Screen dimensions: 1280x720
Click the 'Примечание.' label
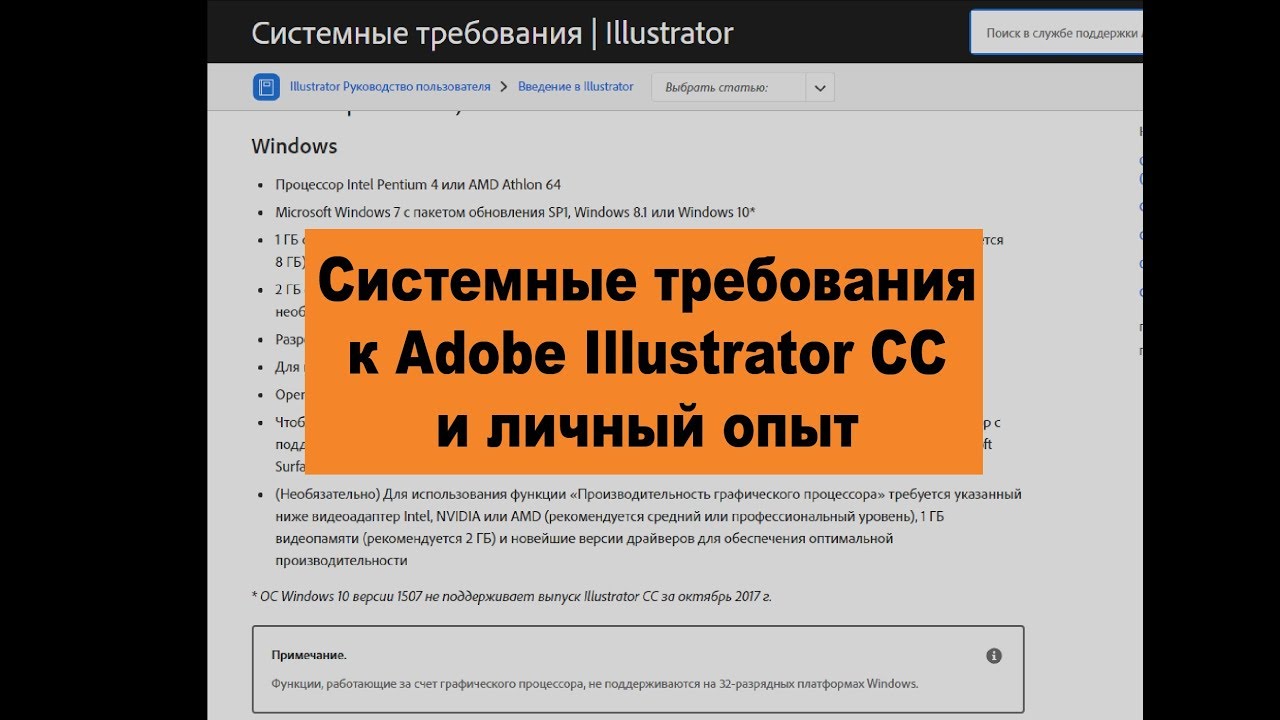point(309,655)
